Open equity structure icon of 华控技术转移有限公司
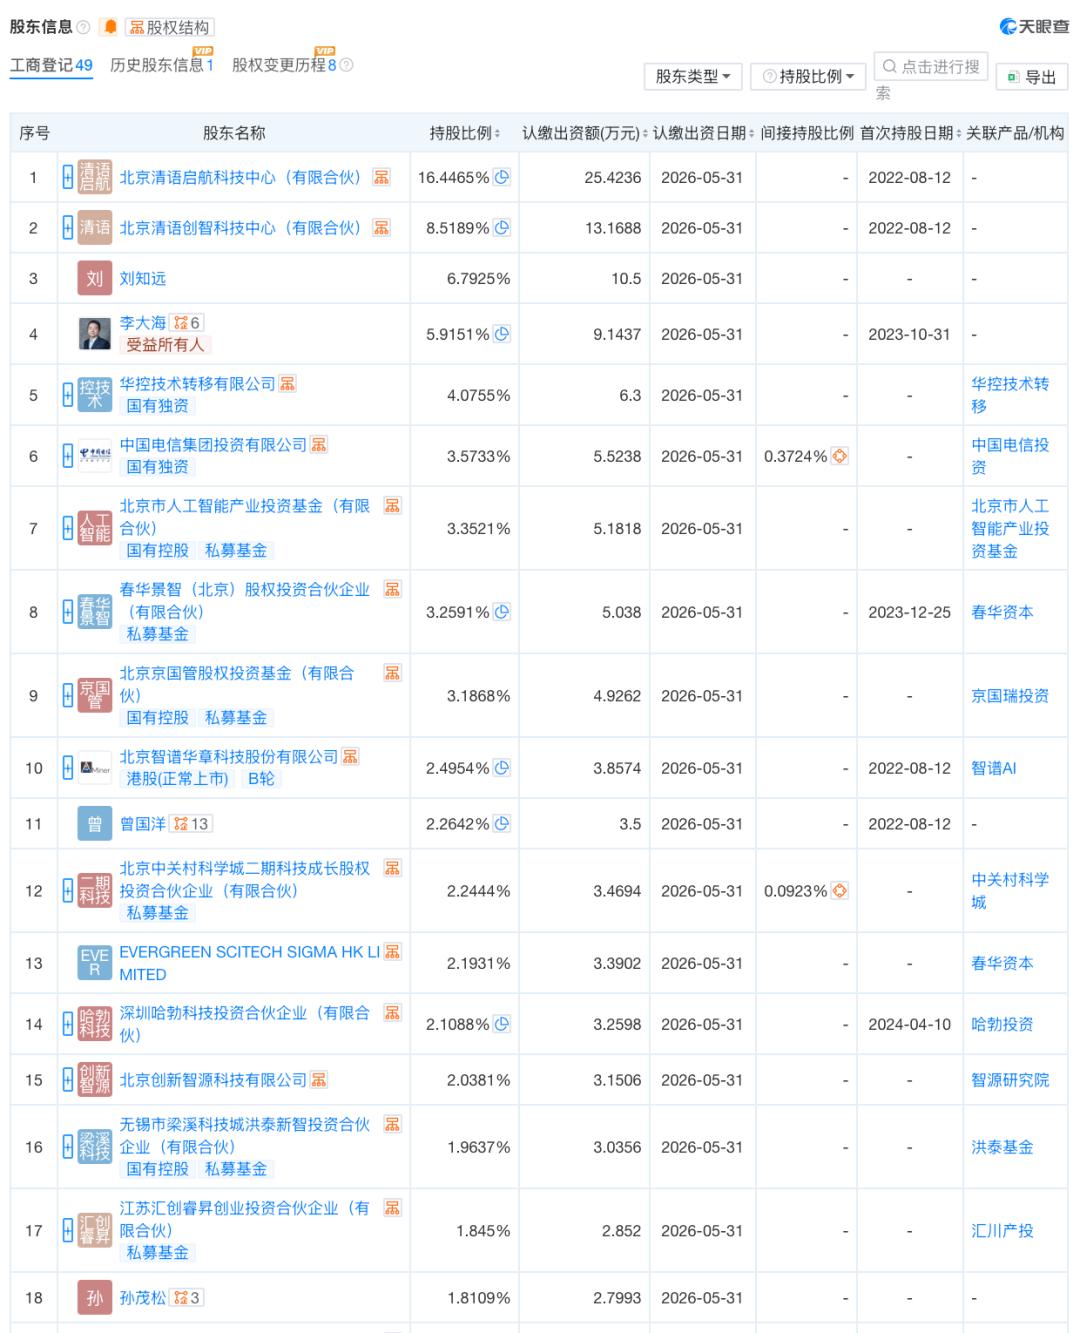The image size is (1080, 1333). click(x=288, y=384)
